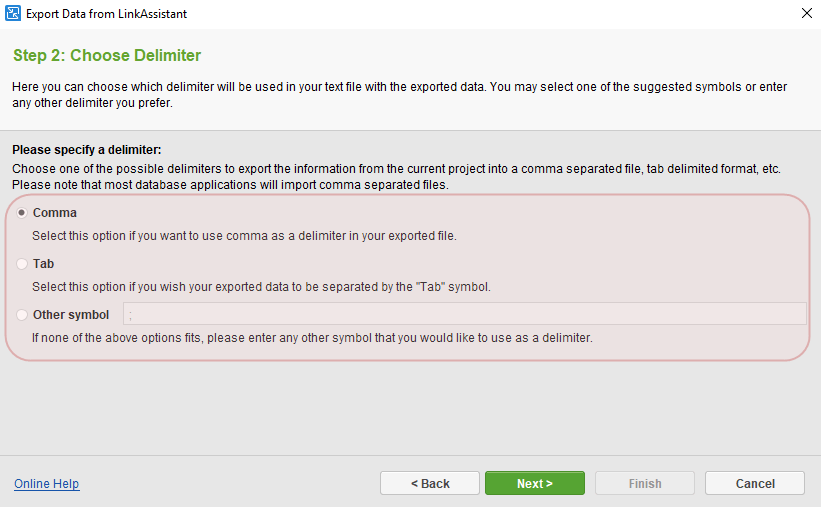821x507 pixels.
Task: Go back with the Back button
Action: 430,484
